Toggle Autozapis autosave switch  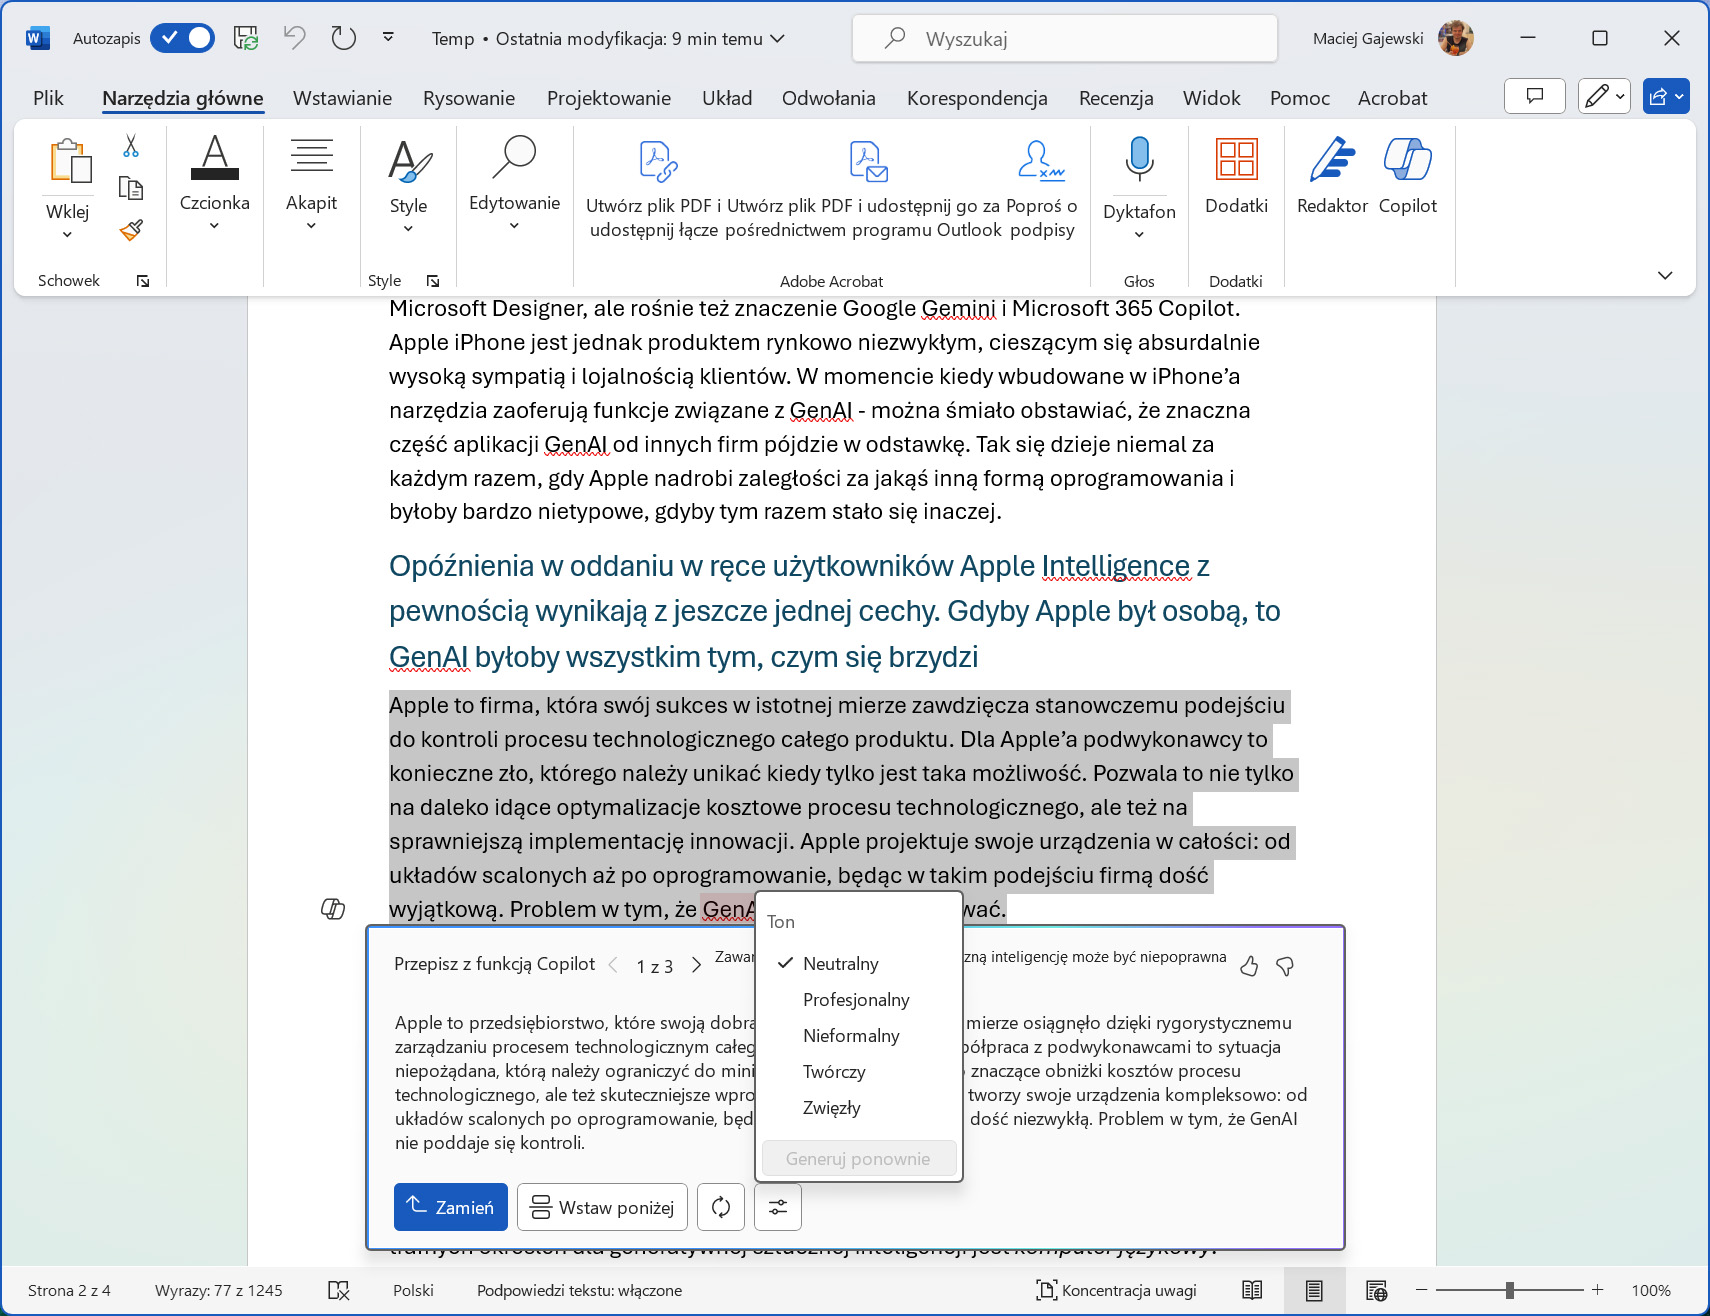(182, 38)
